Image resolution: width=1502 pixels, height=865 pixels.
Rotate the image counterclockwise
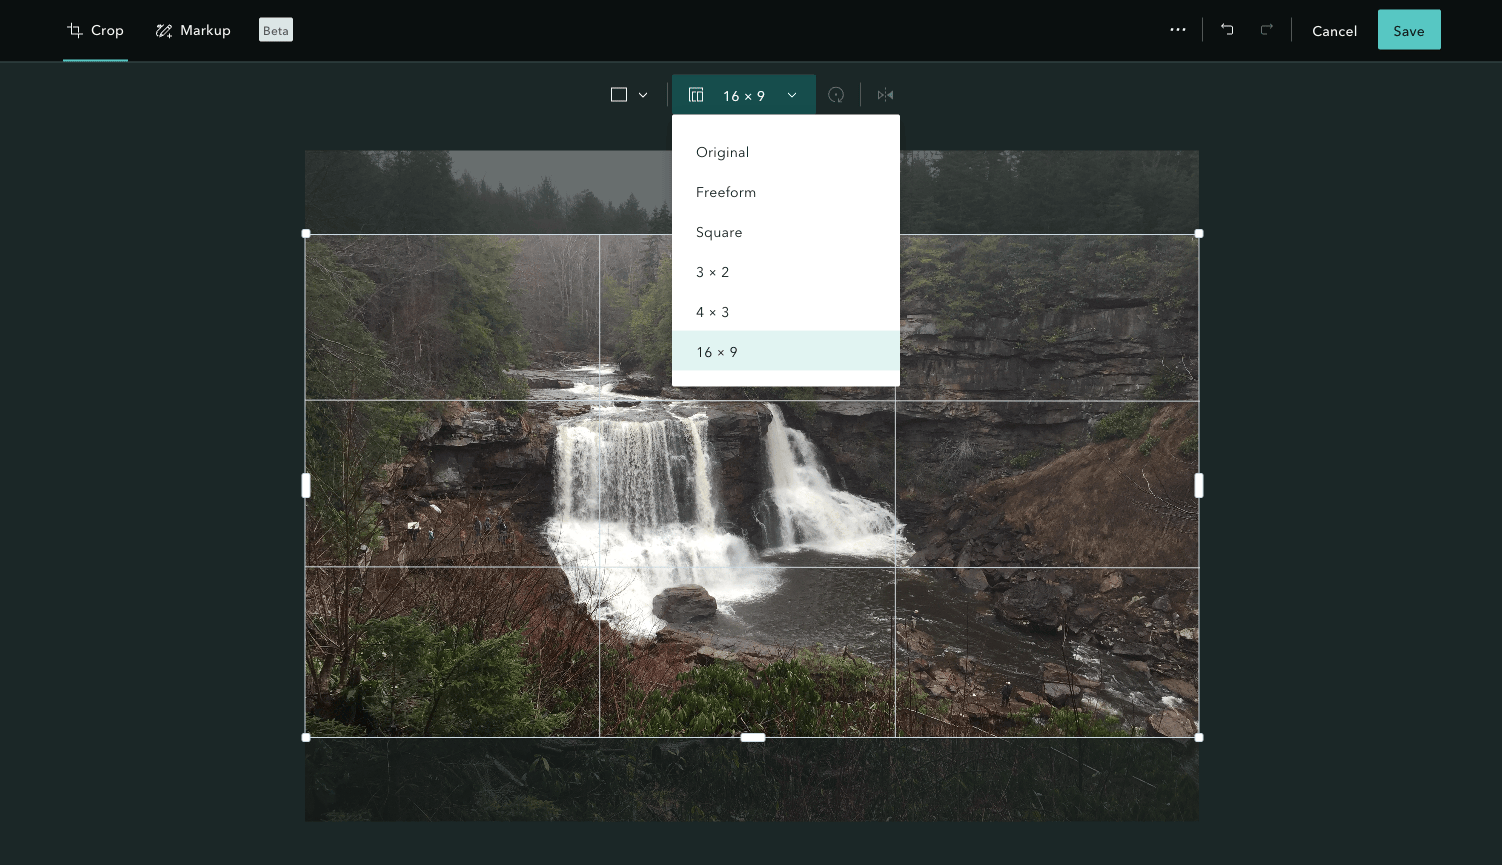836,94
